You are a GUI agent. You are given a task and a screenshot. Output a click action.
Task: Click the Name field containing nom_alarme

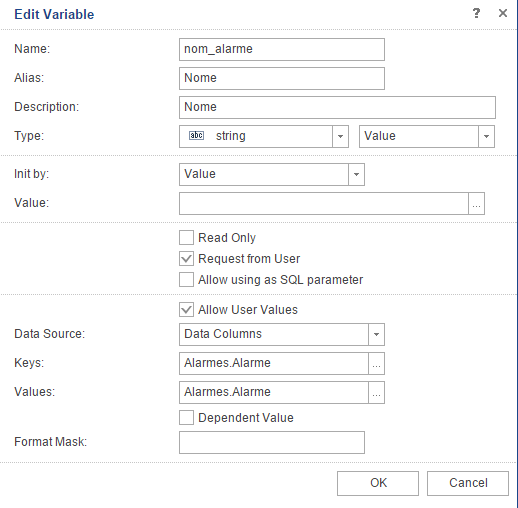point(282,50)
